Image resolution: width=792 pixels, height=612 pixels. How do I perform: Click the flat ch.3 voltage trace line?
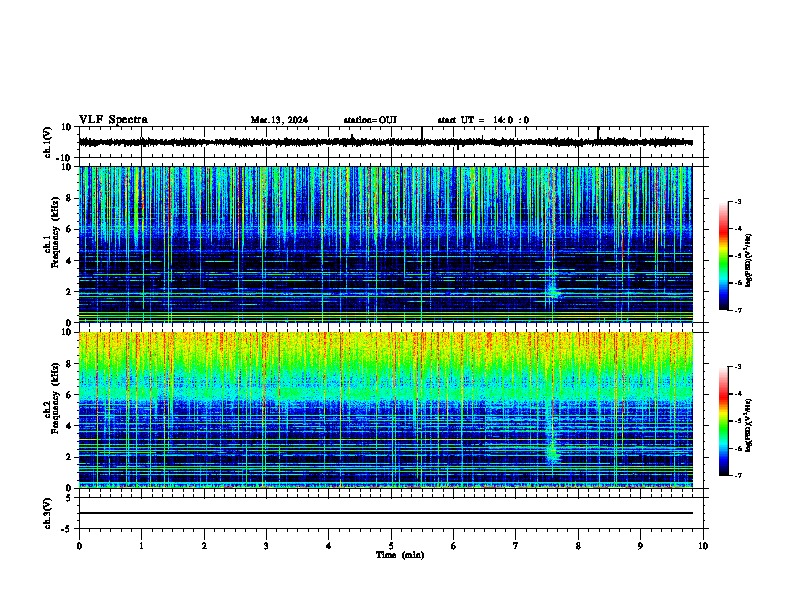click(385, 513)
